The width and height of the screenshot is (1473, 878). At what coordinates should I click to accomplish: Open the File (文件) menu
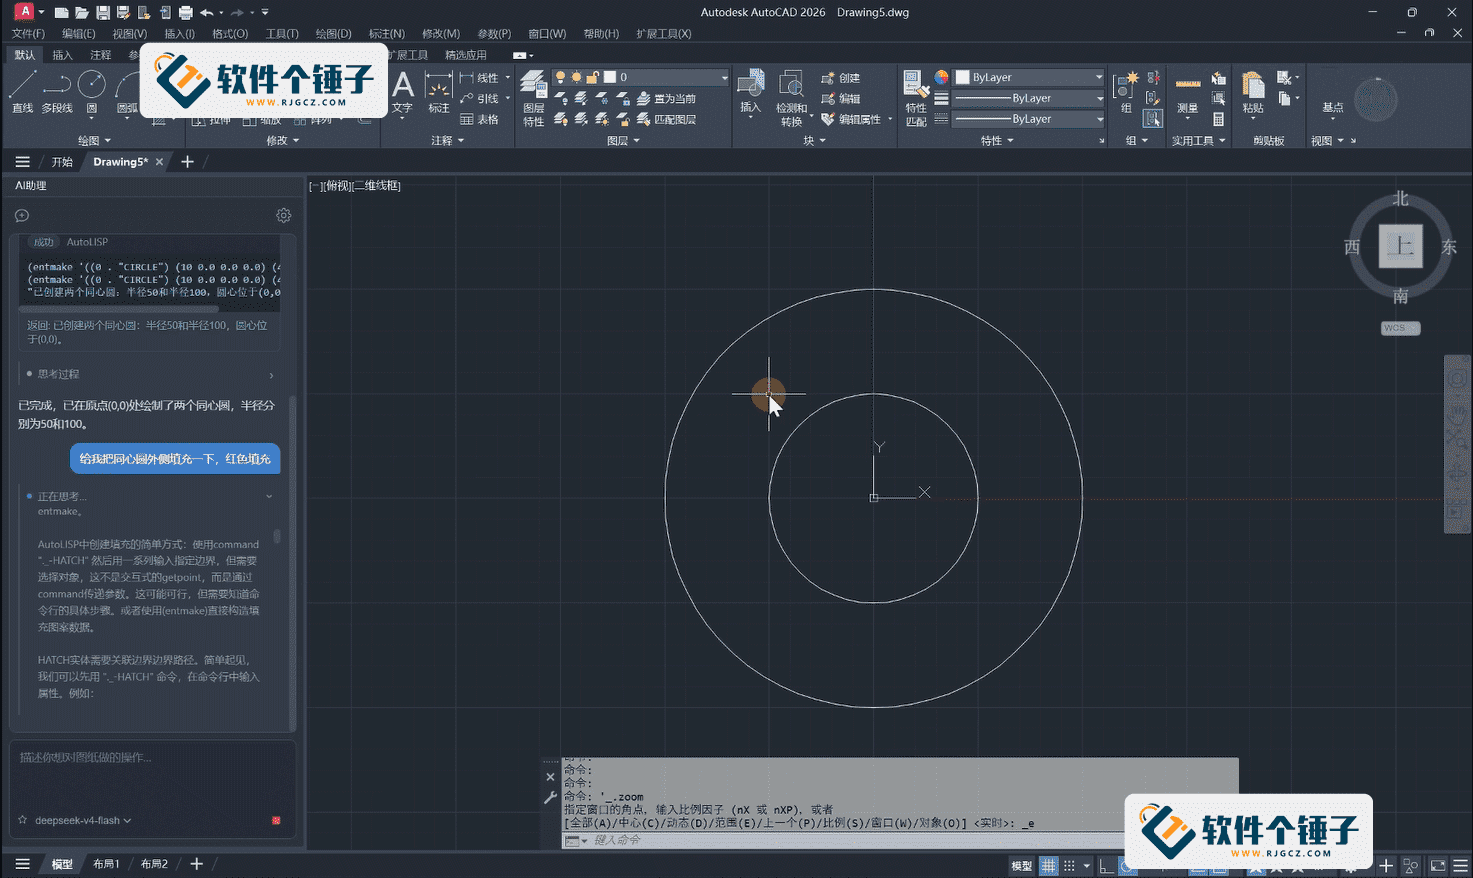click(28, 34)
